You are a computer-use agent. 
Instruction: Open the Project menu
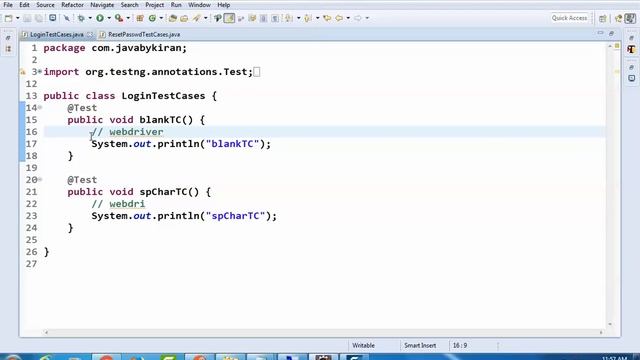point(155,5)
